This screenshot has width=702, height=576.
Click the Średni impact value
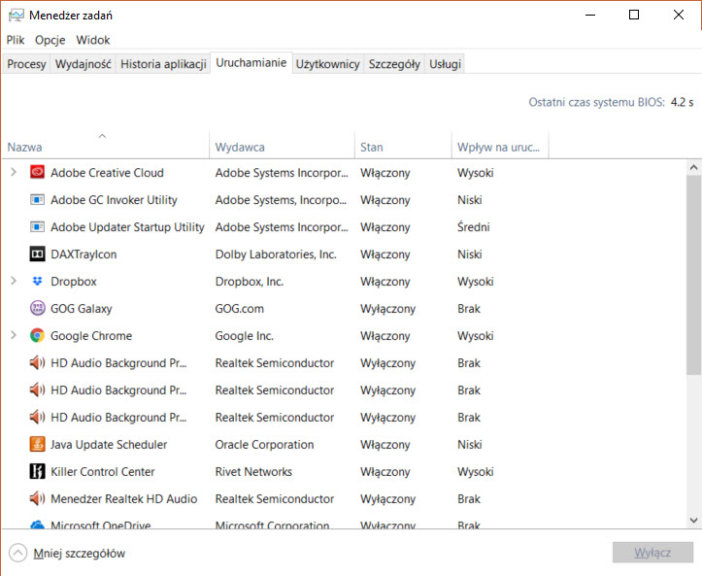(473, 227)
